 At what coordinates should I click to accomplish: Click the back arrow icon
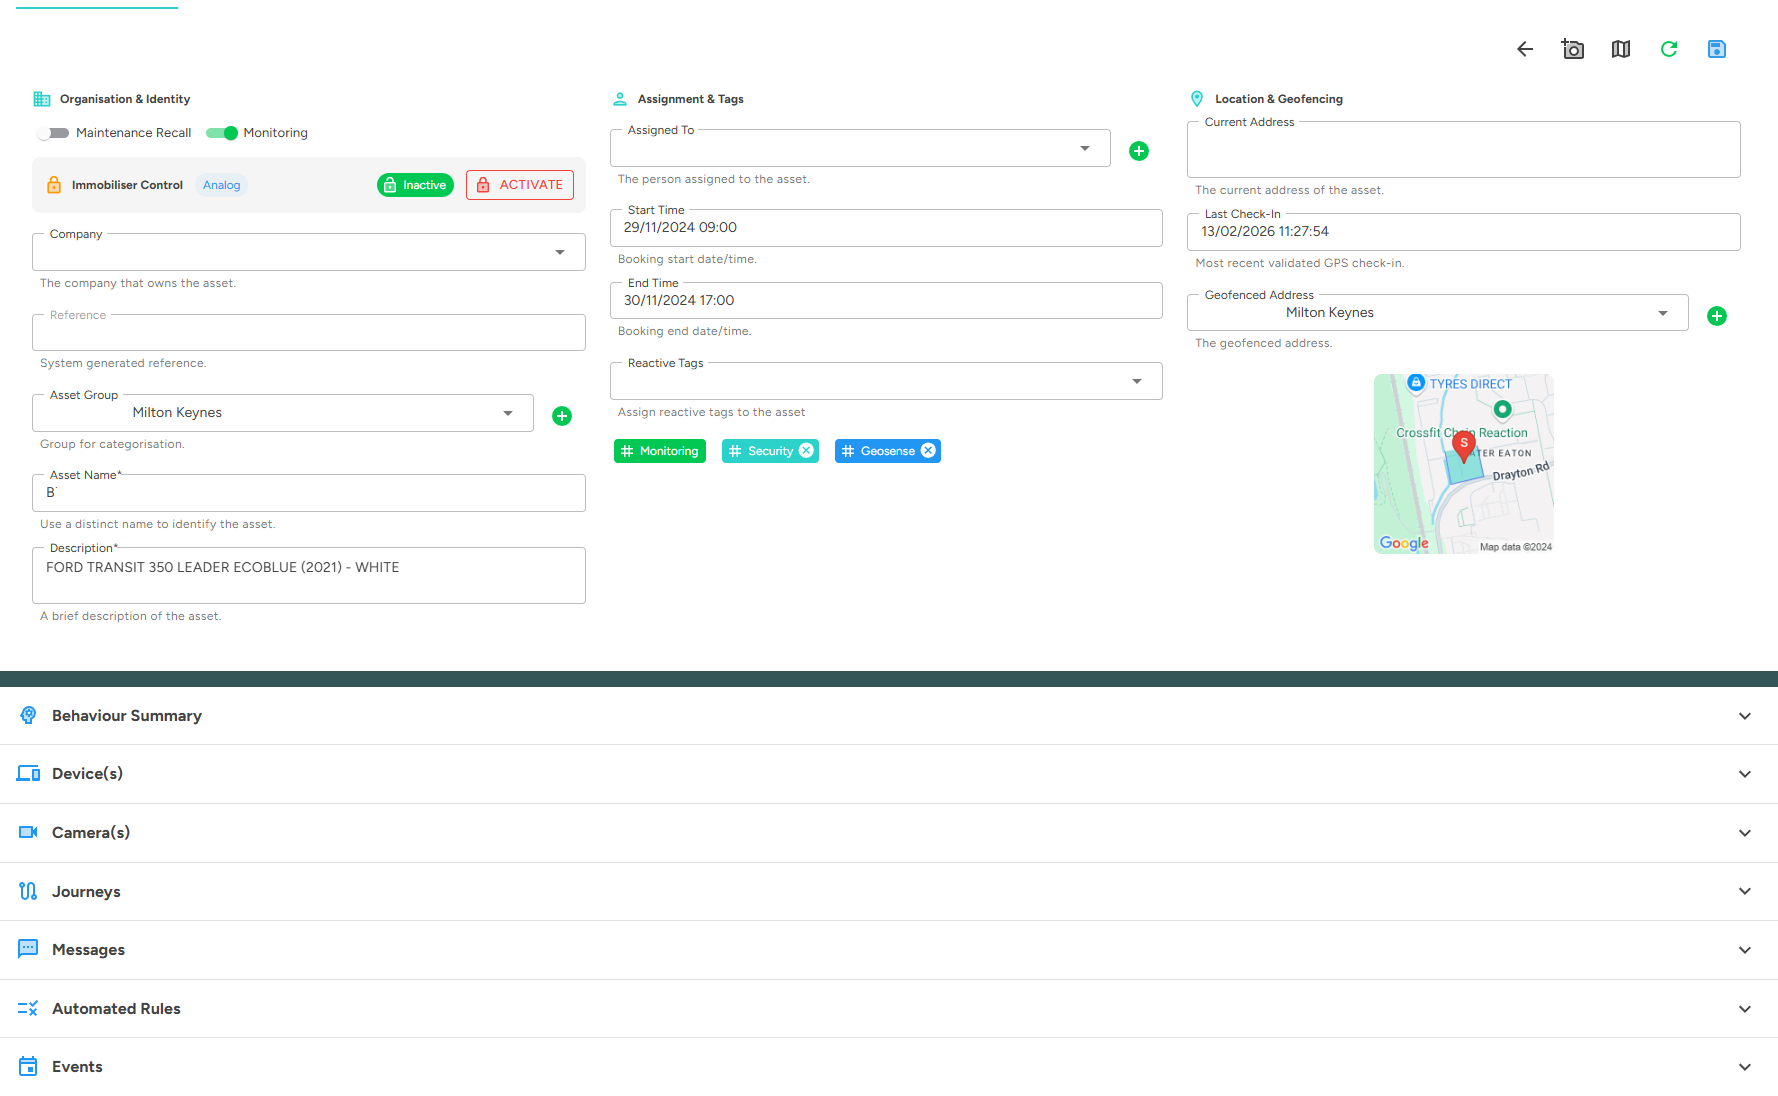pyautogui.click(x=1525, y=49)
